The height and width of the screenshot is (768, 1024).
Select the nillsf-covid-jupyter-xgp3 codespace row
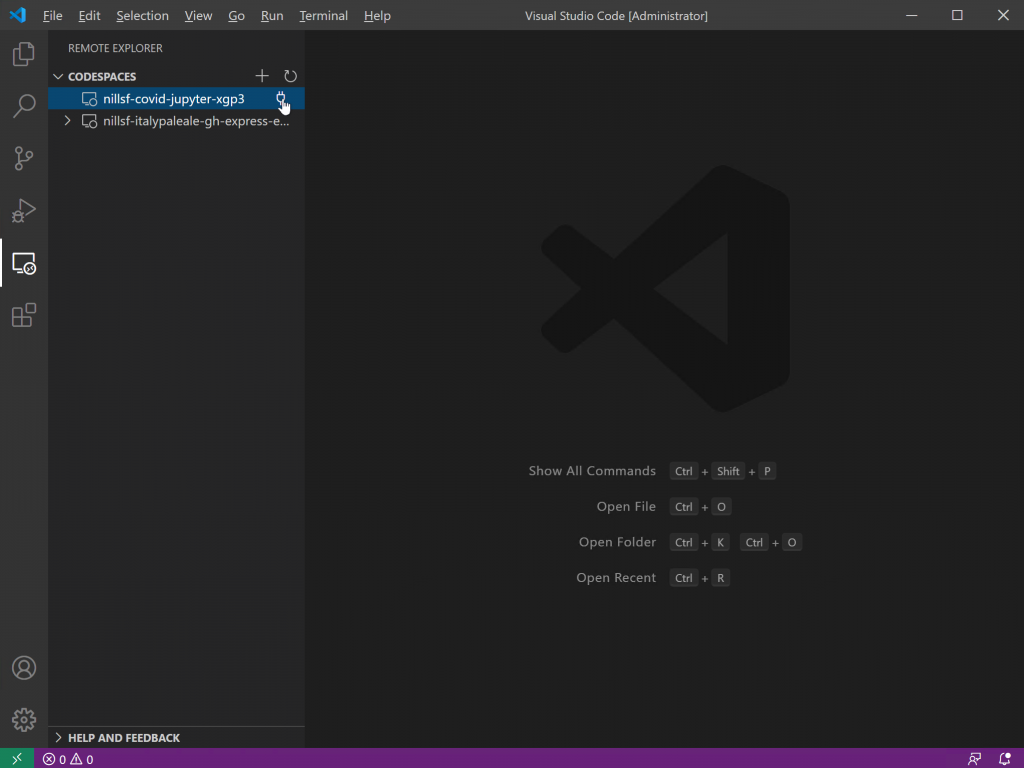176,99
